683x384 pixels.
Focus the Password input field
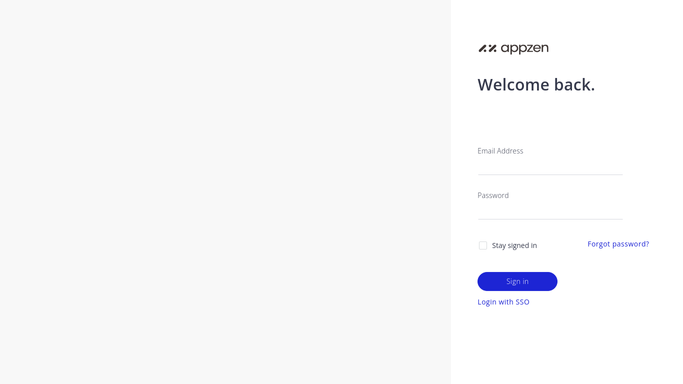coord(550,210)
